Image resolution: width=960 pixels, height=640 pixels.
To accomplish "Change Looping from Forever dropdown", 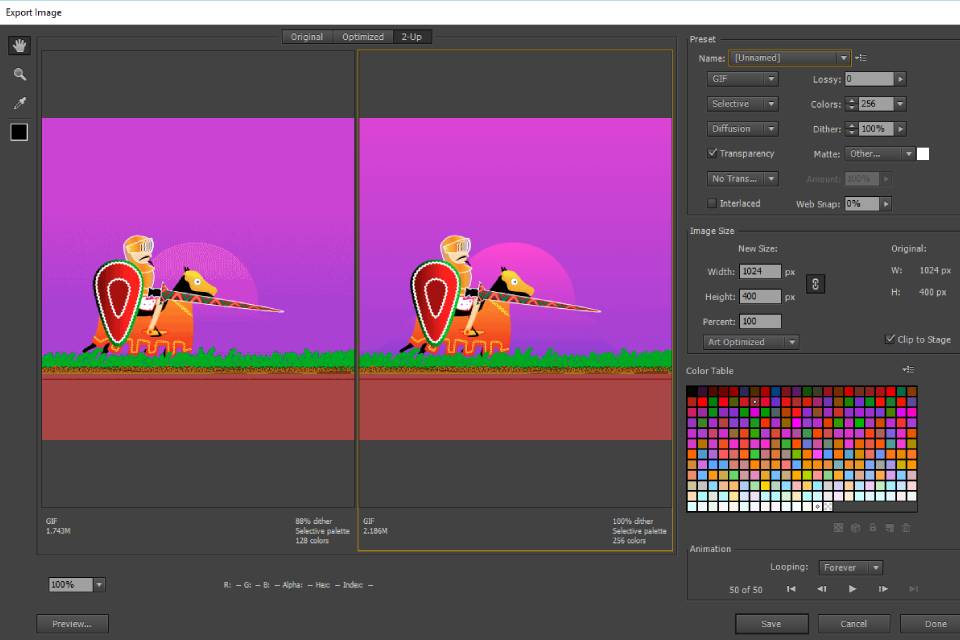I will point(850,567).
